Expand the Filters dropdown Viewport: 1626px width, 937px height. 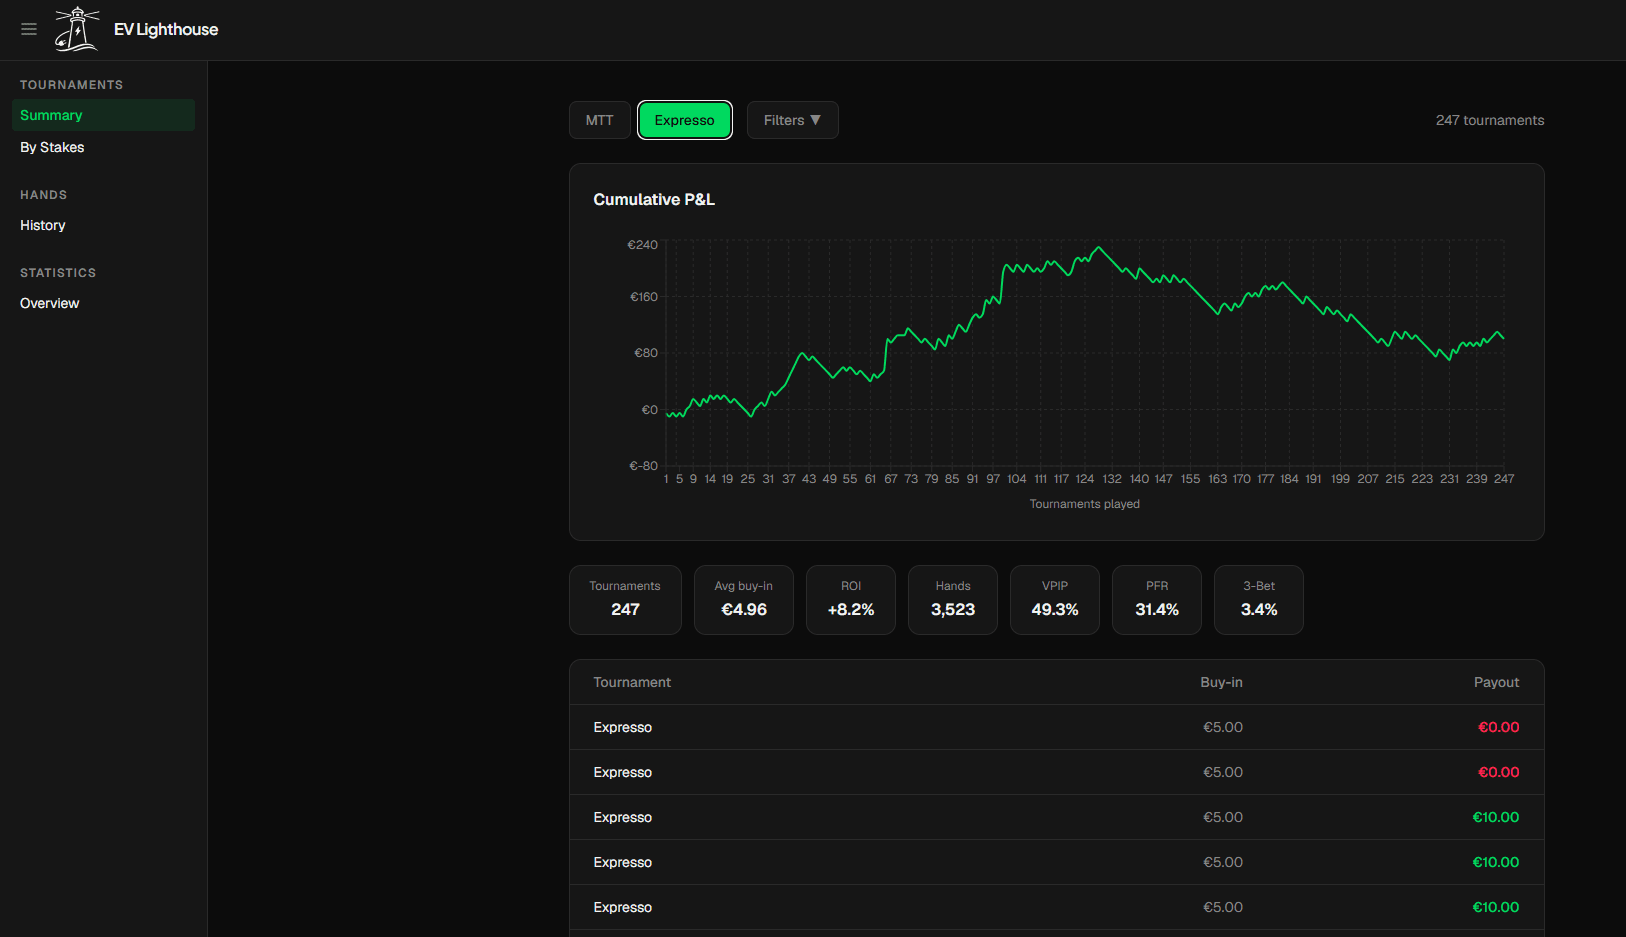click(x=792, y=120)
